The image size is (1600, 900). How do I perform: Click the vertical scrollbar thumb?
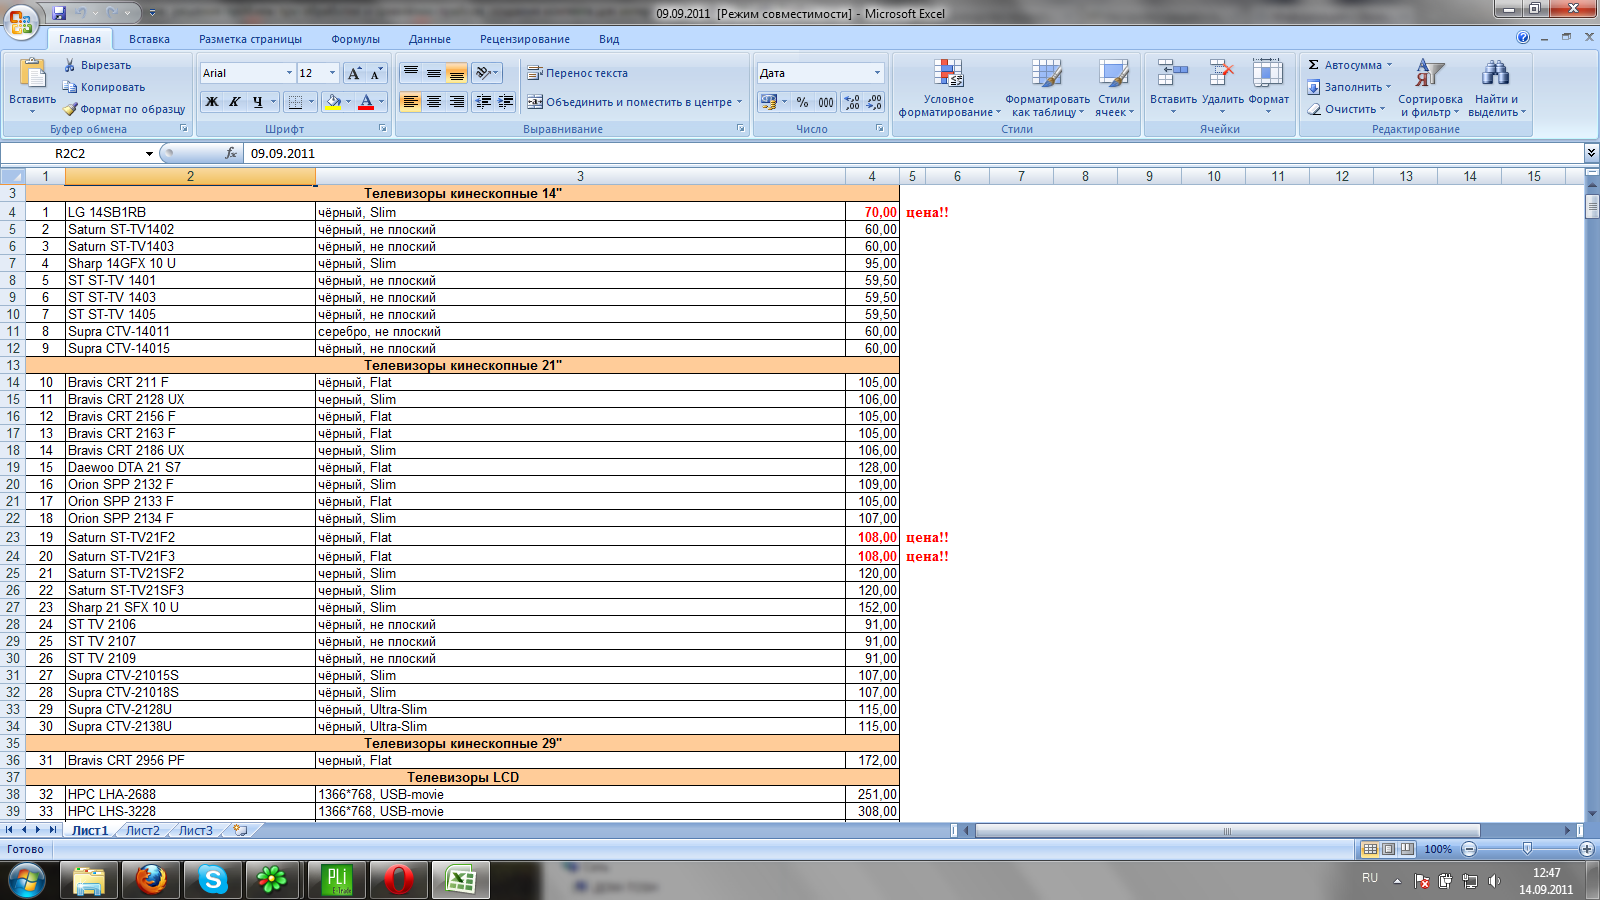pos(1591,207)
